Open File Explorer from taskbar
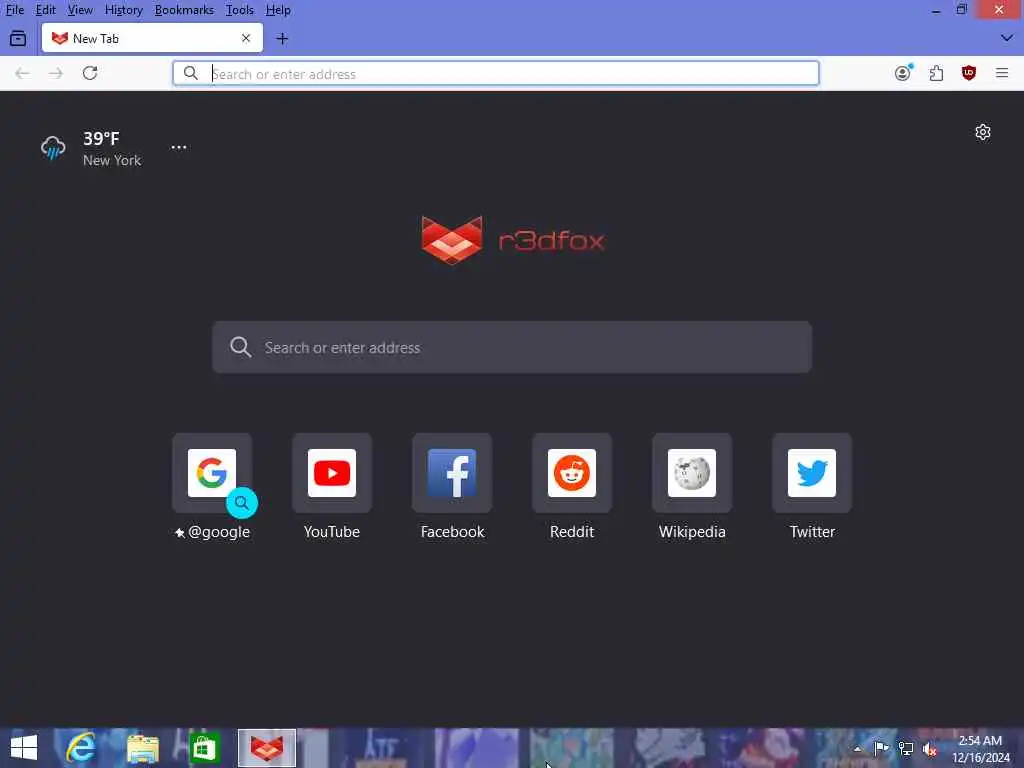 click(x=142, y=748)
